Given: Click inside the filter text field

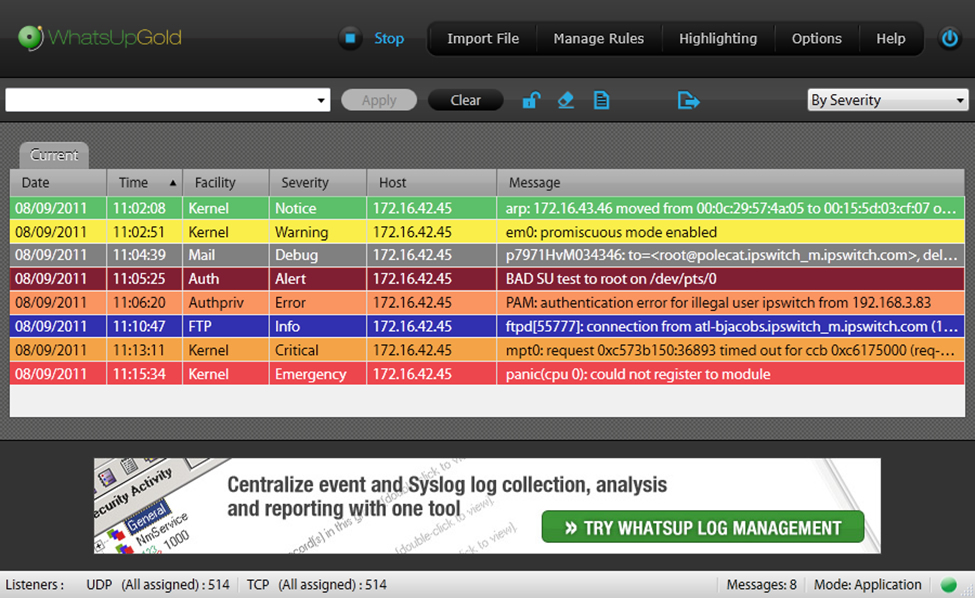Looking at the screenshot, I should pyautogui.click(x=160, y=100).
